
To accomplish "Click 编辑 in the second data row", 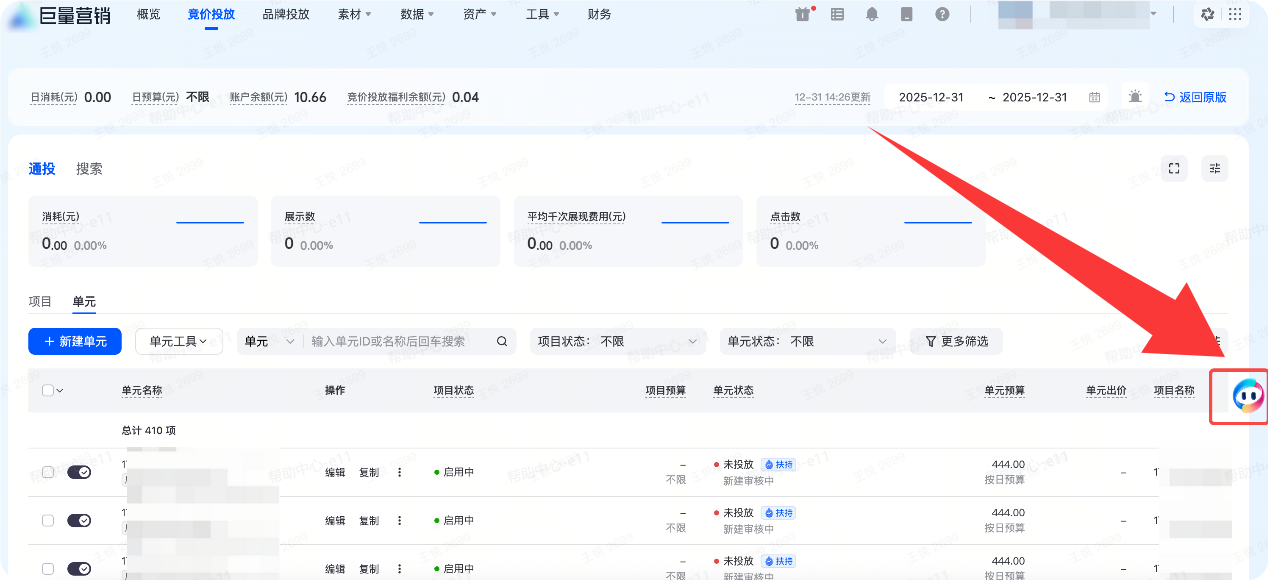I will tap(335, 520).
